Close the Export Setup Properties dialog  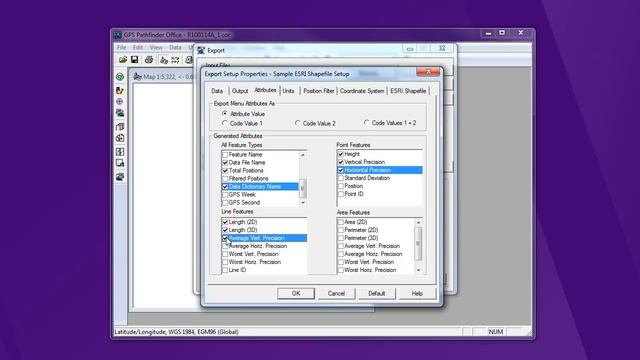(x=428, y=72)
